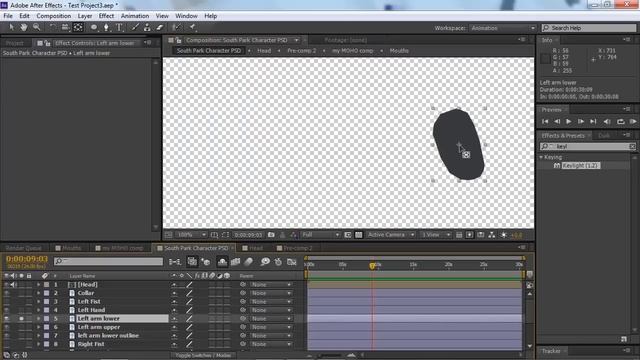Click the transparency grid icon in viewer

coord(358,235)
